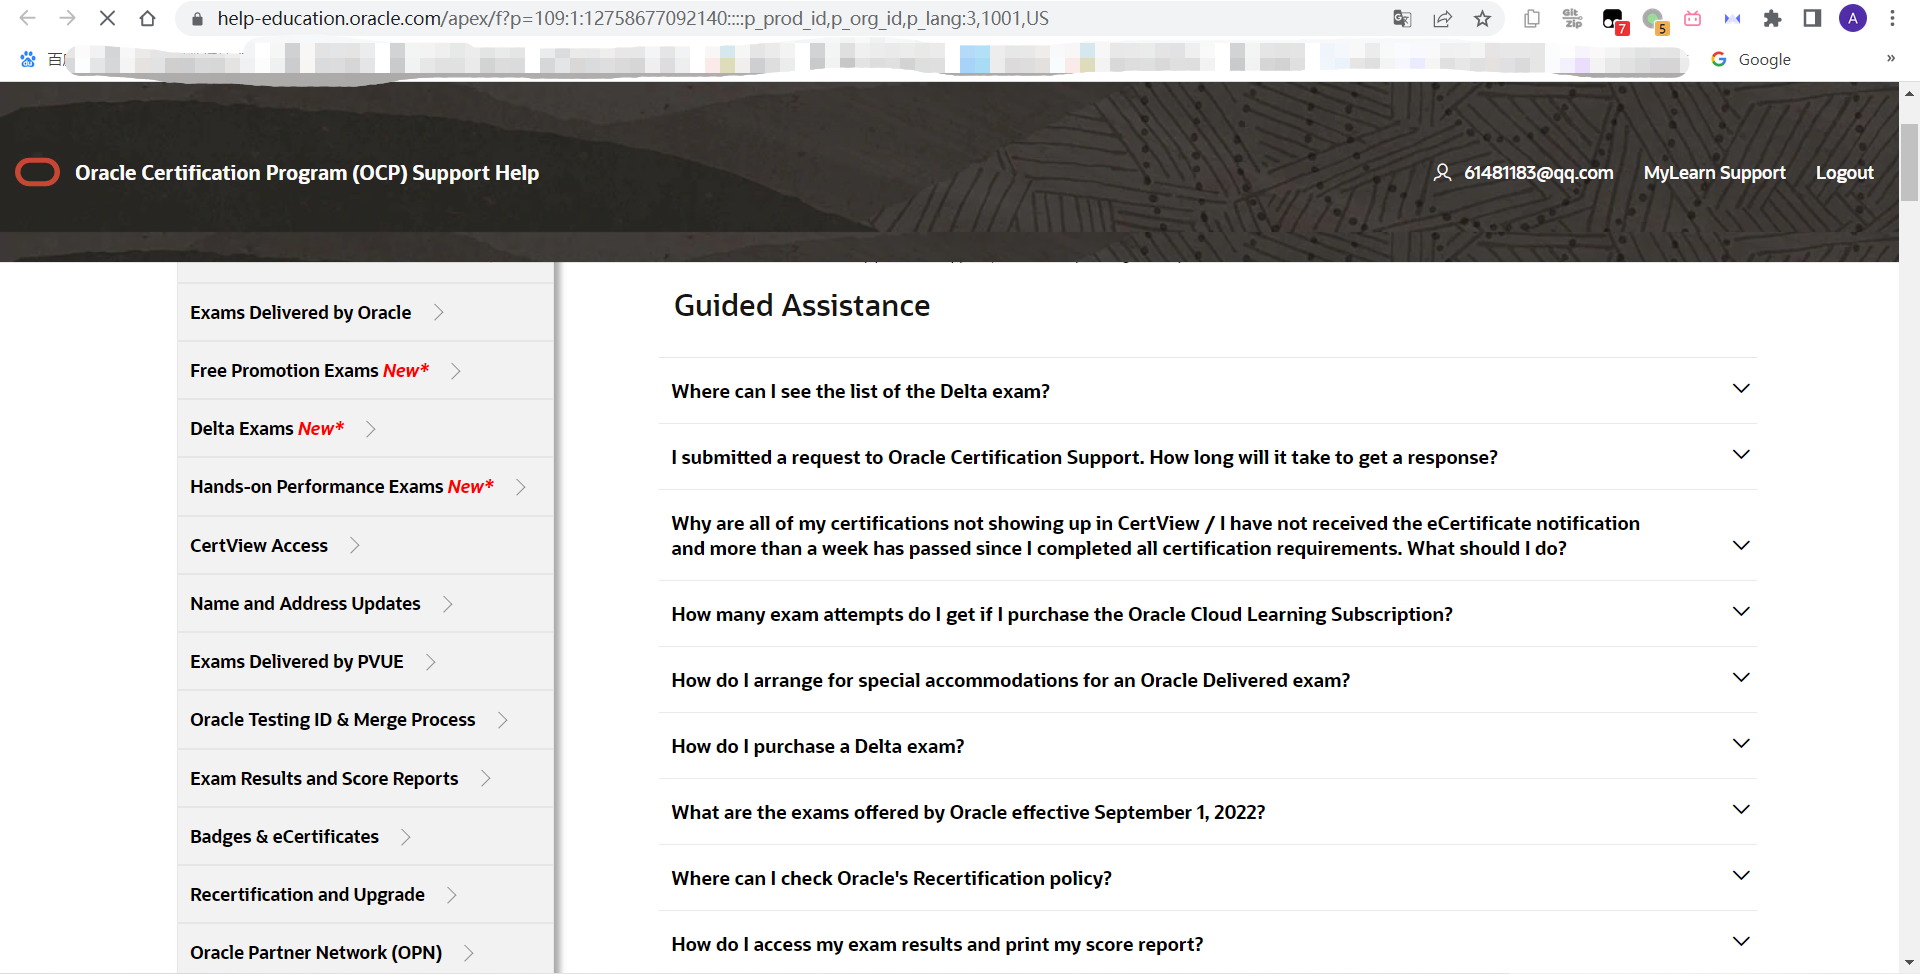Viewport: 1920px width, 974px height.
Task: Open Exam Results and Score Reports
Action: [365, 778]
